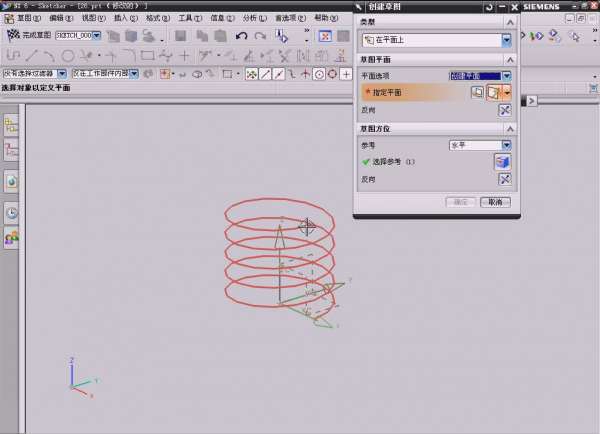The image size is (600, 434).
Task: Click the green-and-blue arrow icon right of dialog
Action: (536, 36)
